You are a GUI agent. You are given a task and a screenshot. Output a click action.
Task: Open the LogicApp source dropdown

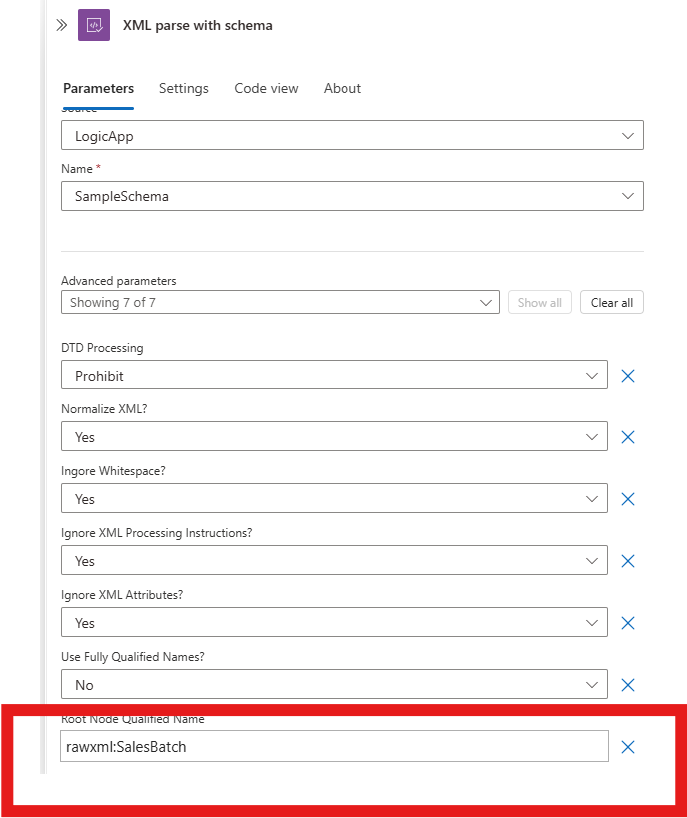click(x=352, y=136)
